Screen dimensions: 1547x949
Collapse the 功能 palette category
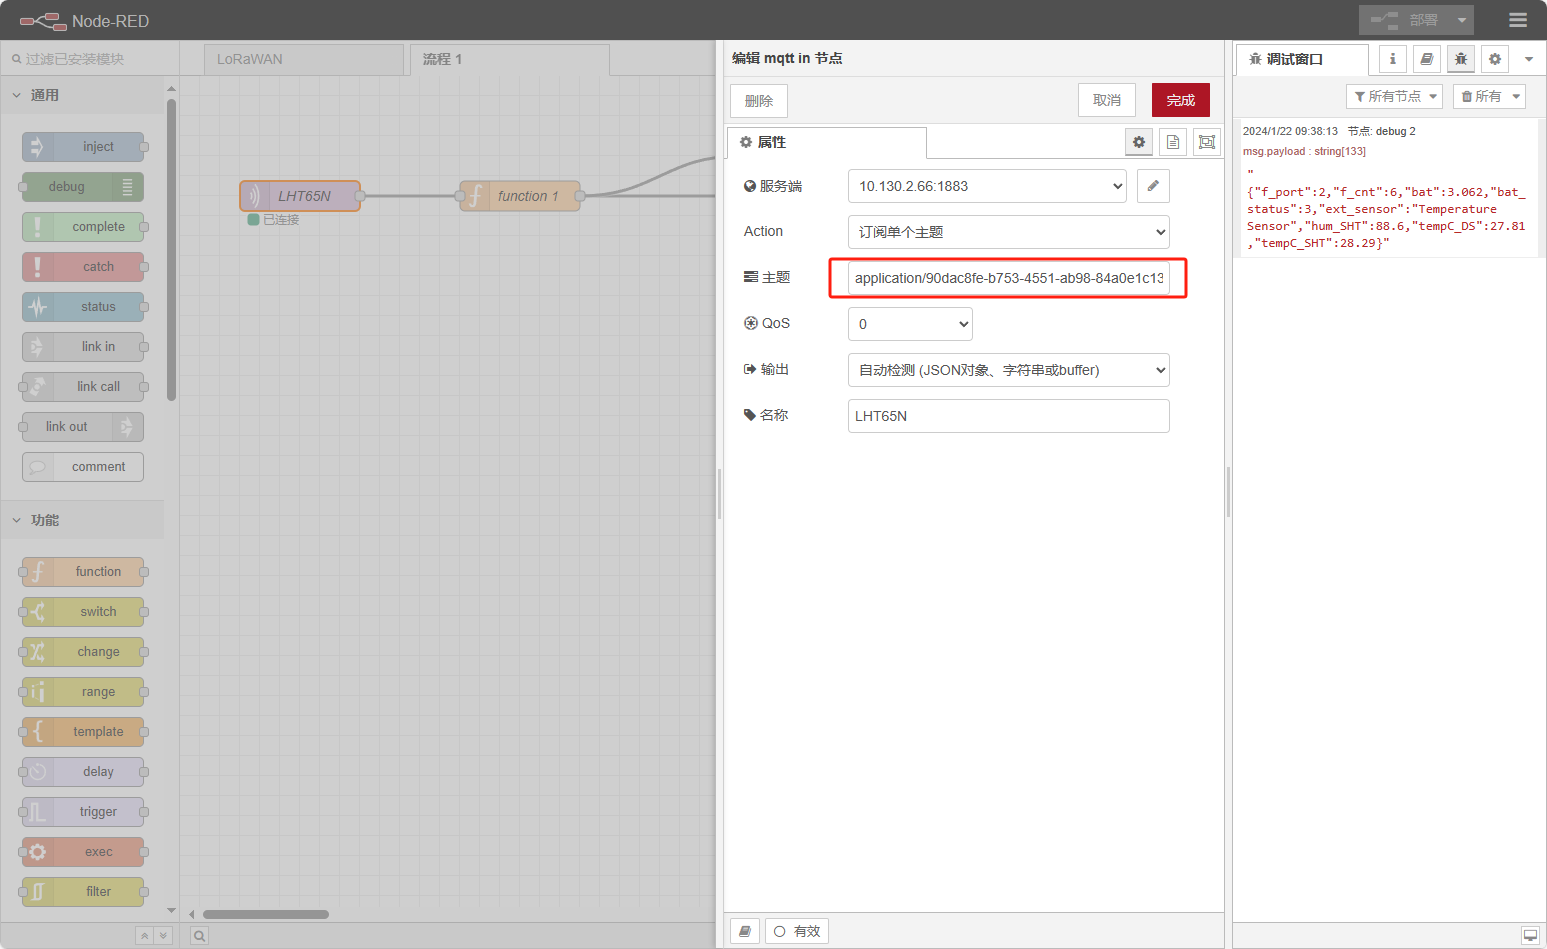(x=82, y=520)
